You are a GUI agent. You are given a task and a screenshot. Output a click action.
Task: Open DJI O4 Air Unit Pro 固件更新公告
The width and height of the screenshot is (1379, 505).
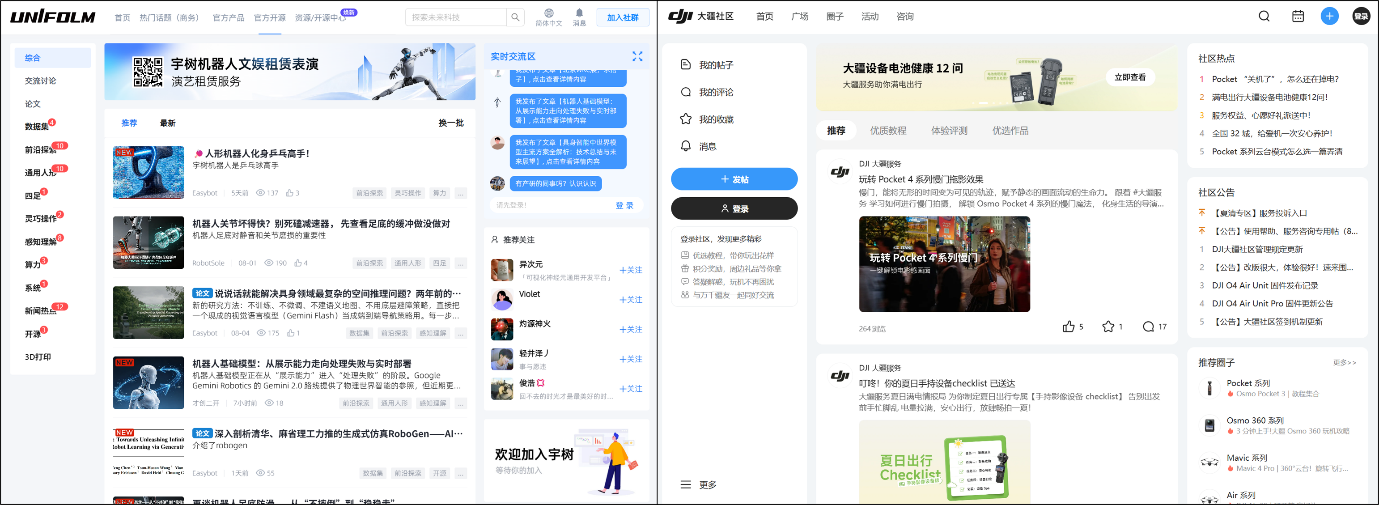pyautogui.click(x=1272, y=303)
